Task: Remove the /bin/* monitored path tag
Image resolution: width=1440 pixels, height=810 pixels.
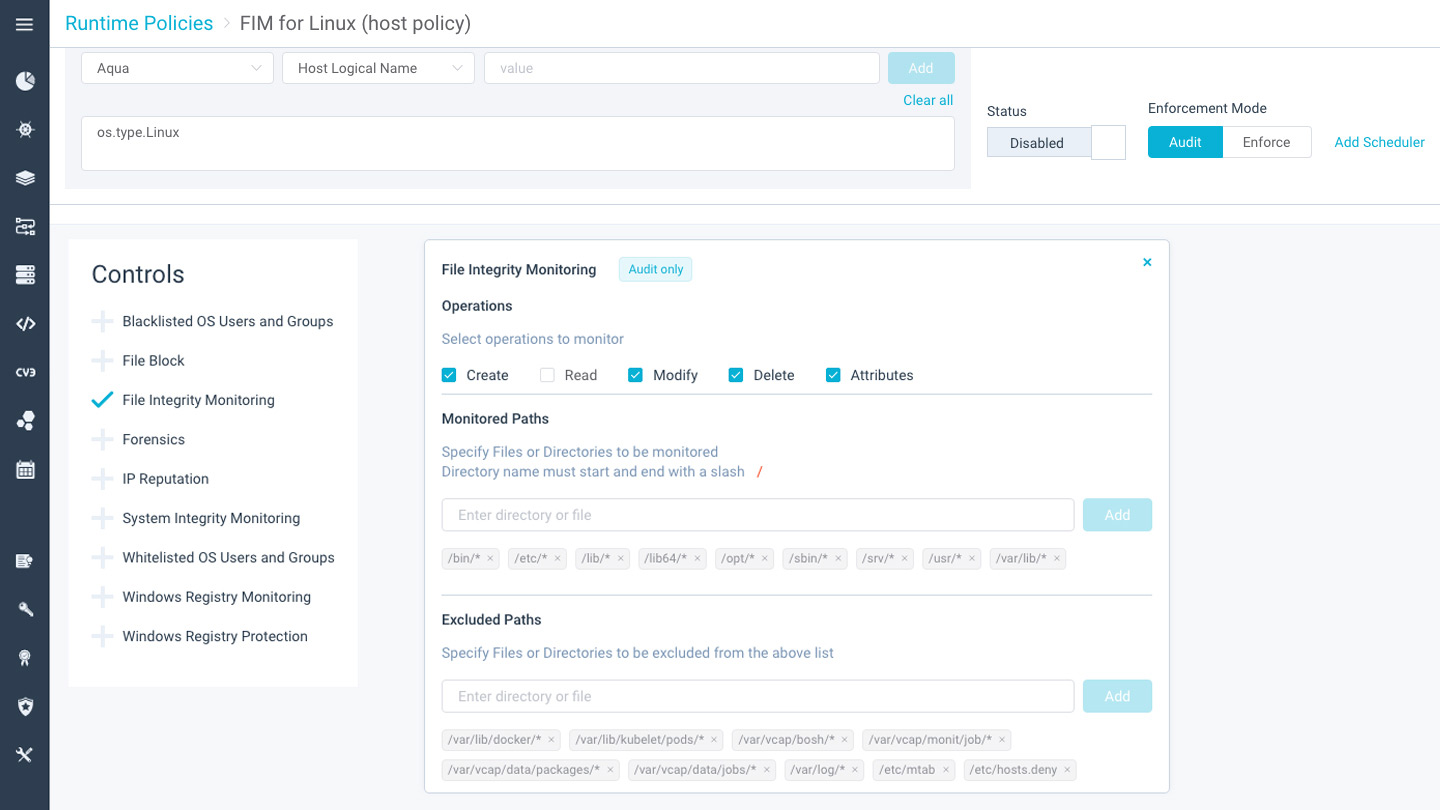Action: [x=491, y=559]
